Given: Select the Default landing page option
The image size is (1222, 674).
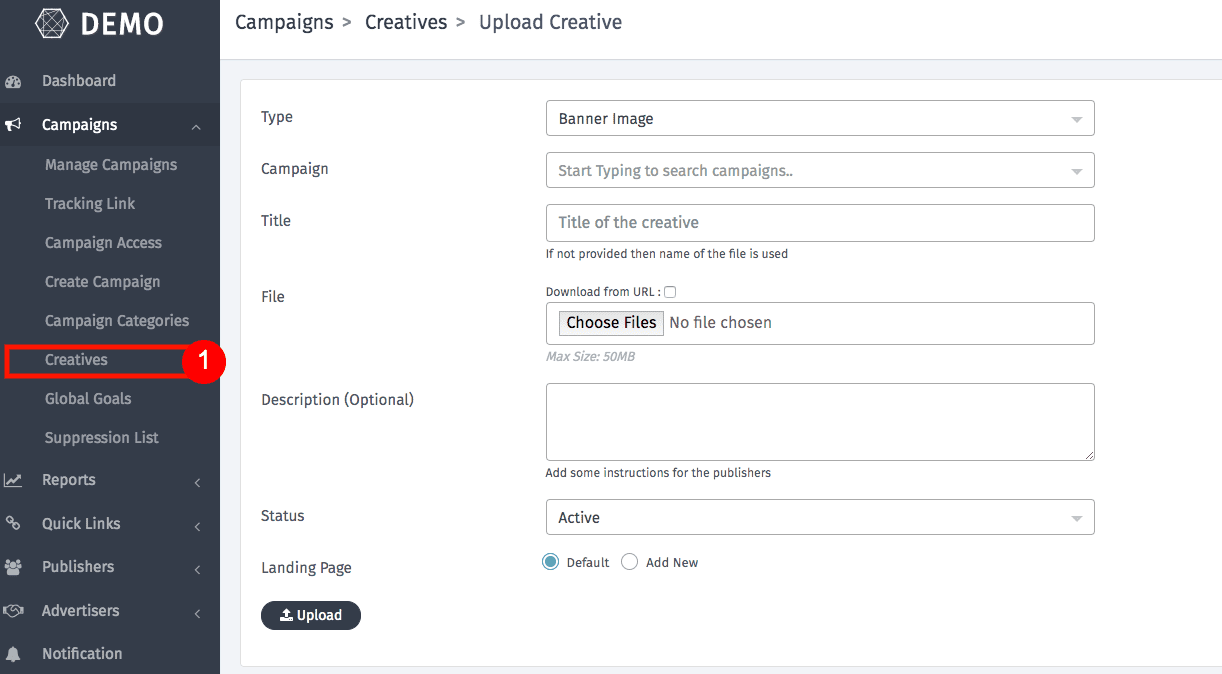Looking at the screenshot, I should click(x=550, y=562).
